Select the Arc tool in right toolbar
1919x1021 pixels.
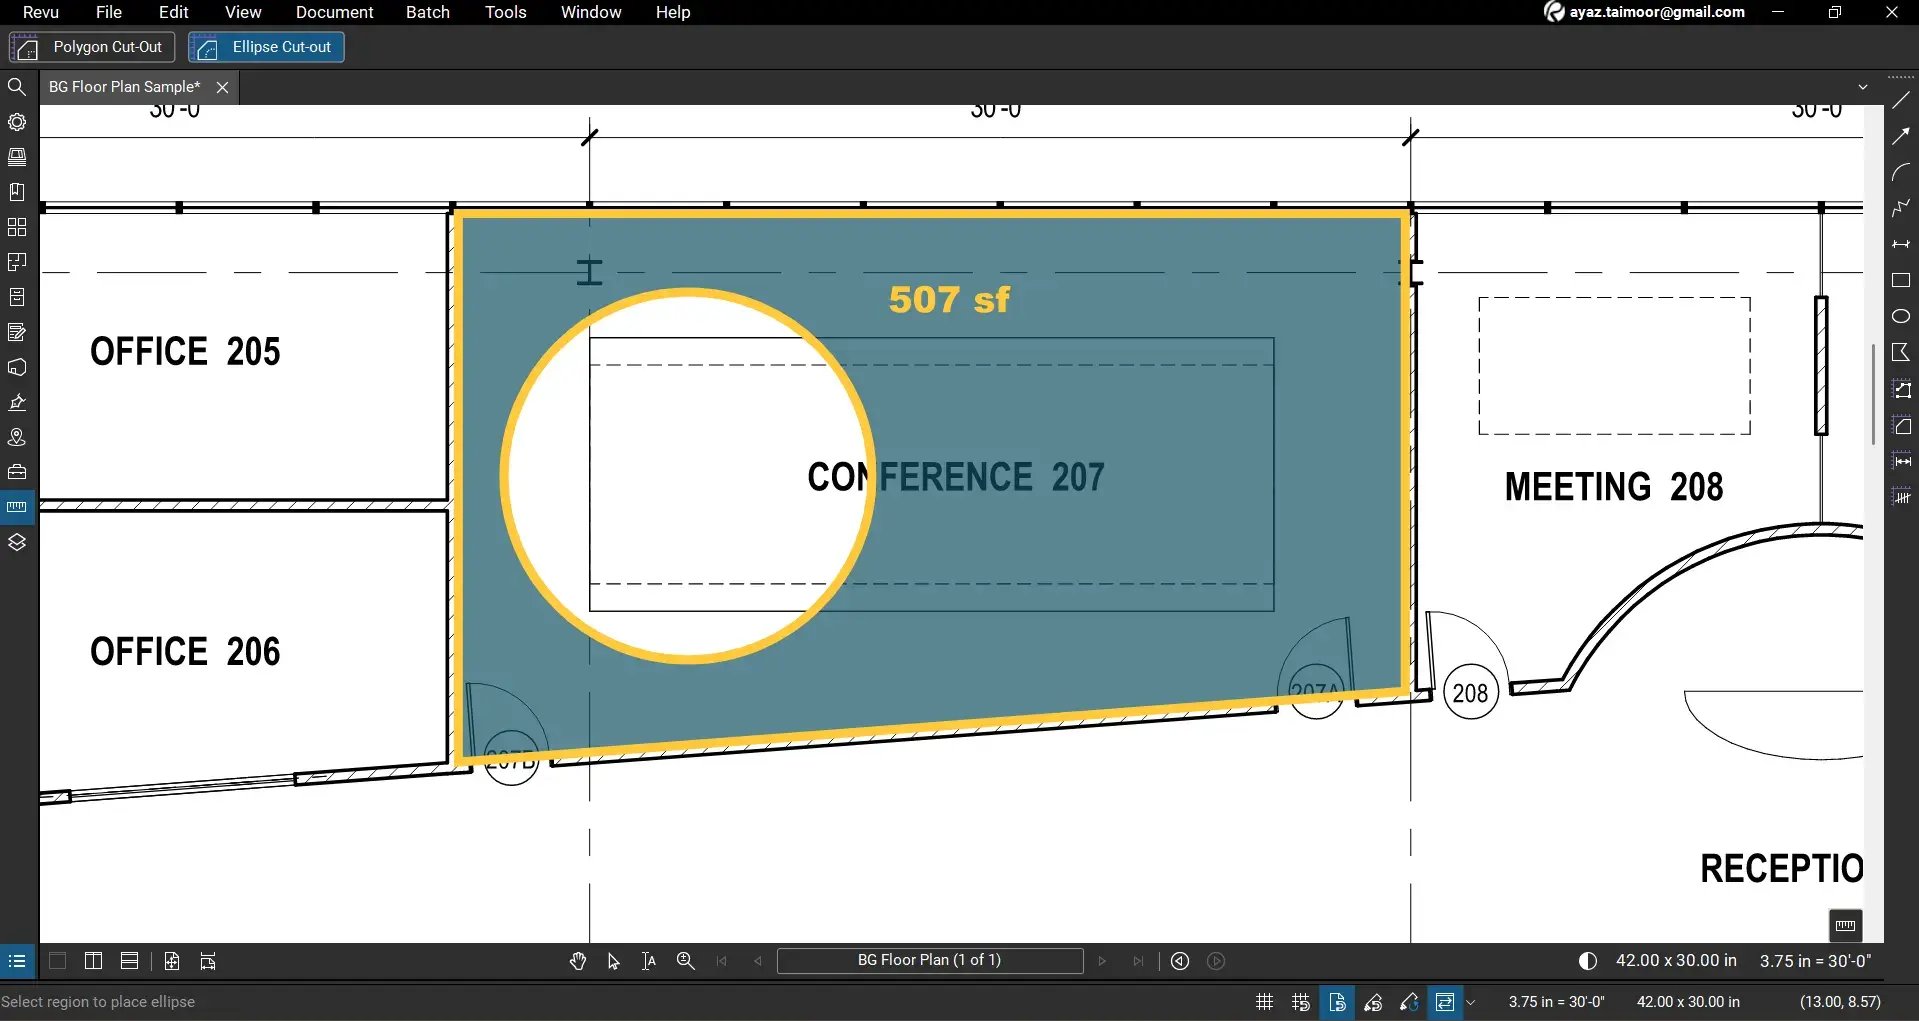coord(1901,172)
